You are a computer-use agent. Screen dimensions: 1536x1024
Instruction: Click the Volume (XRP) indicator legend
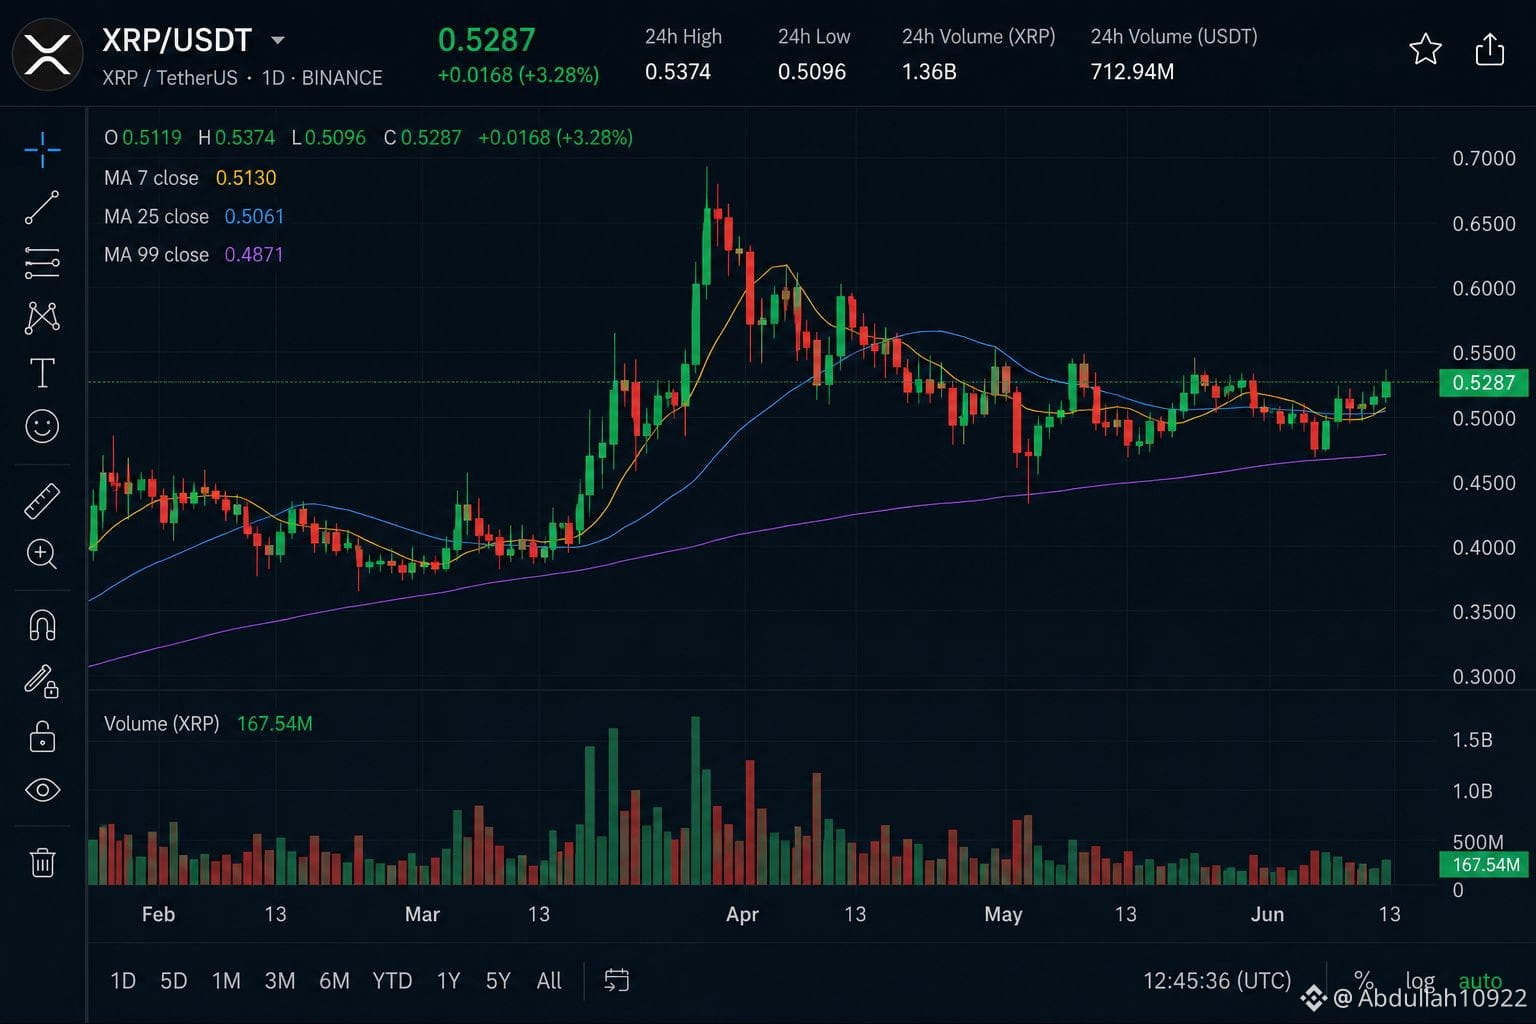click(208, 723)
